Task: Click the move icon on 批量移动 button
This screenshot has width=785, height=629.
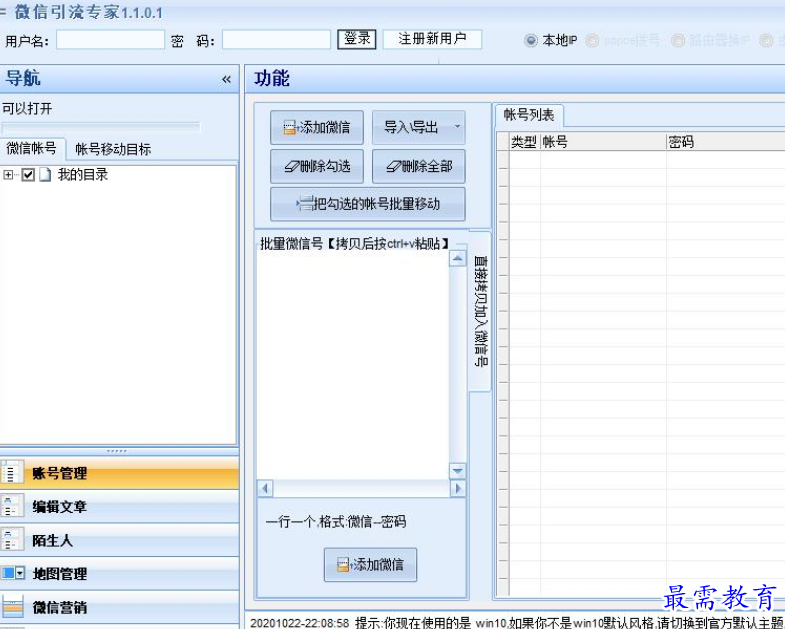Action: 304,204
